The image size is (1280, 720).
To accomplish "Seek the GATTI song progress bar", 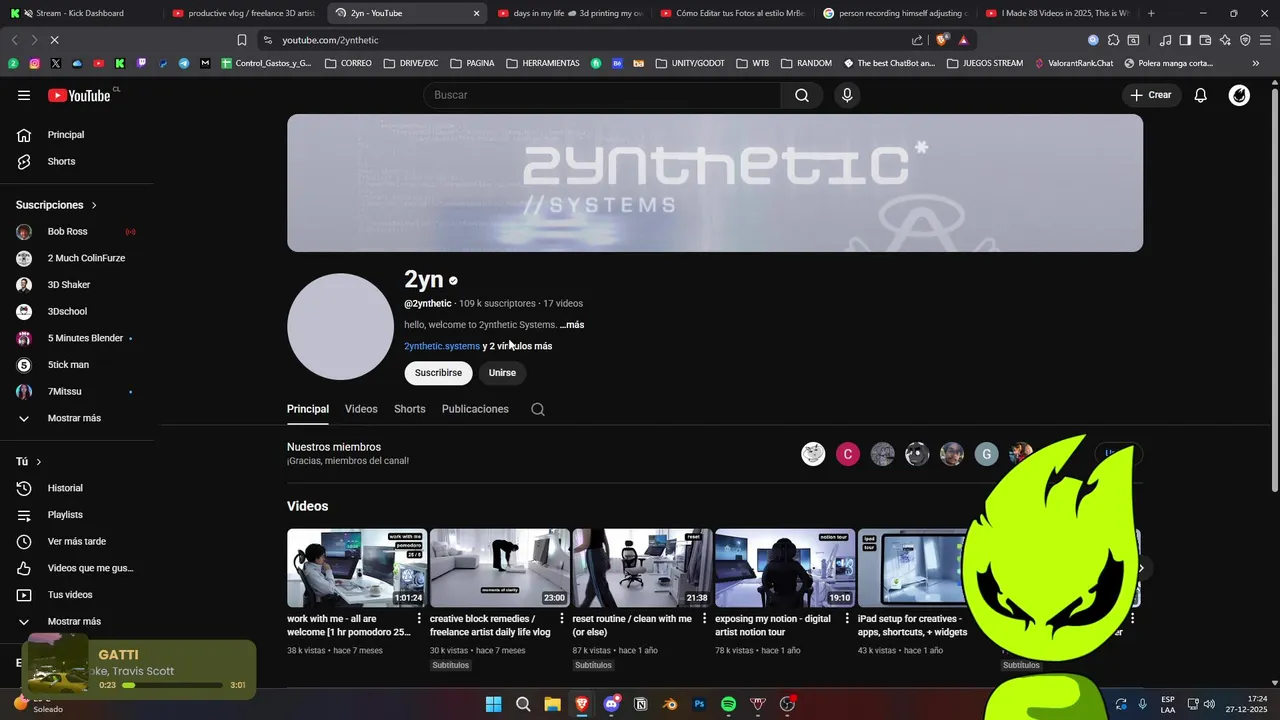I will point(171,685).
